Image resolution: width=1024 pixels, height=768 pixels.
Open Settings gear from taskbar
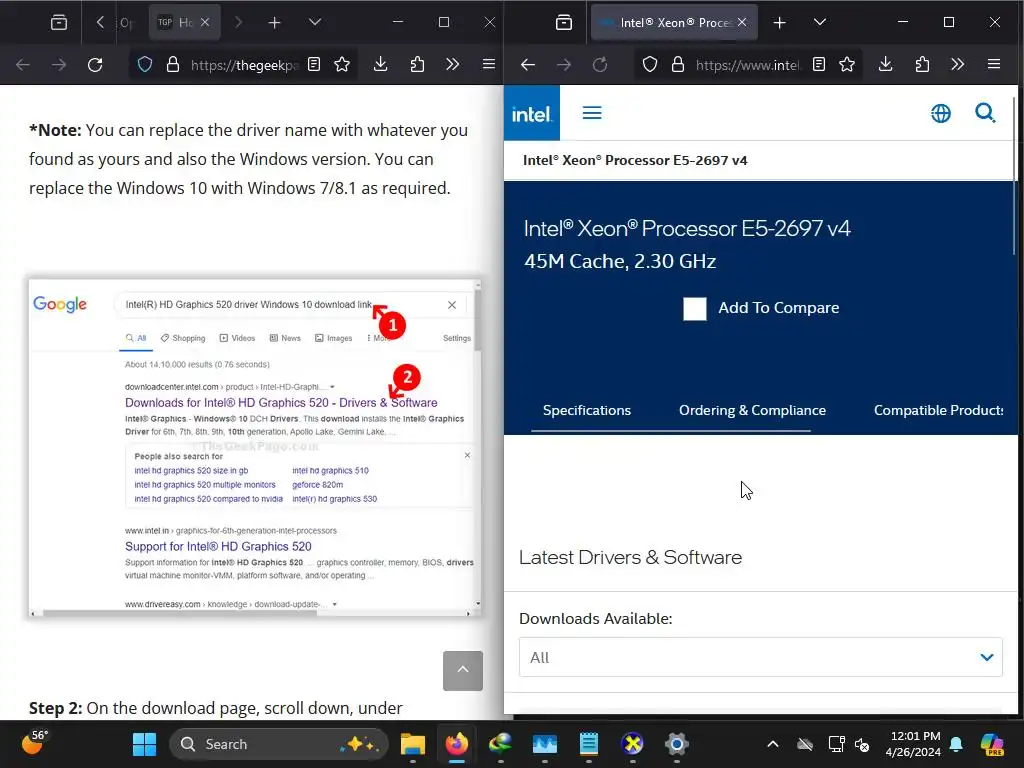tap(677, 744)
